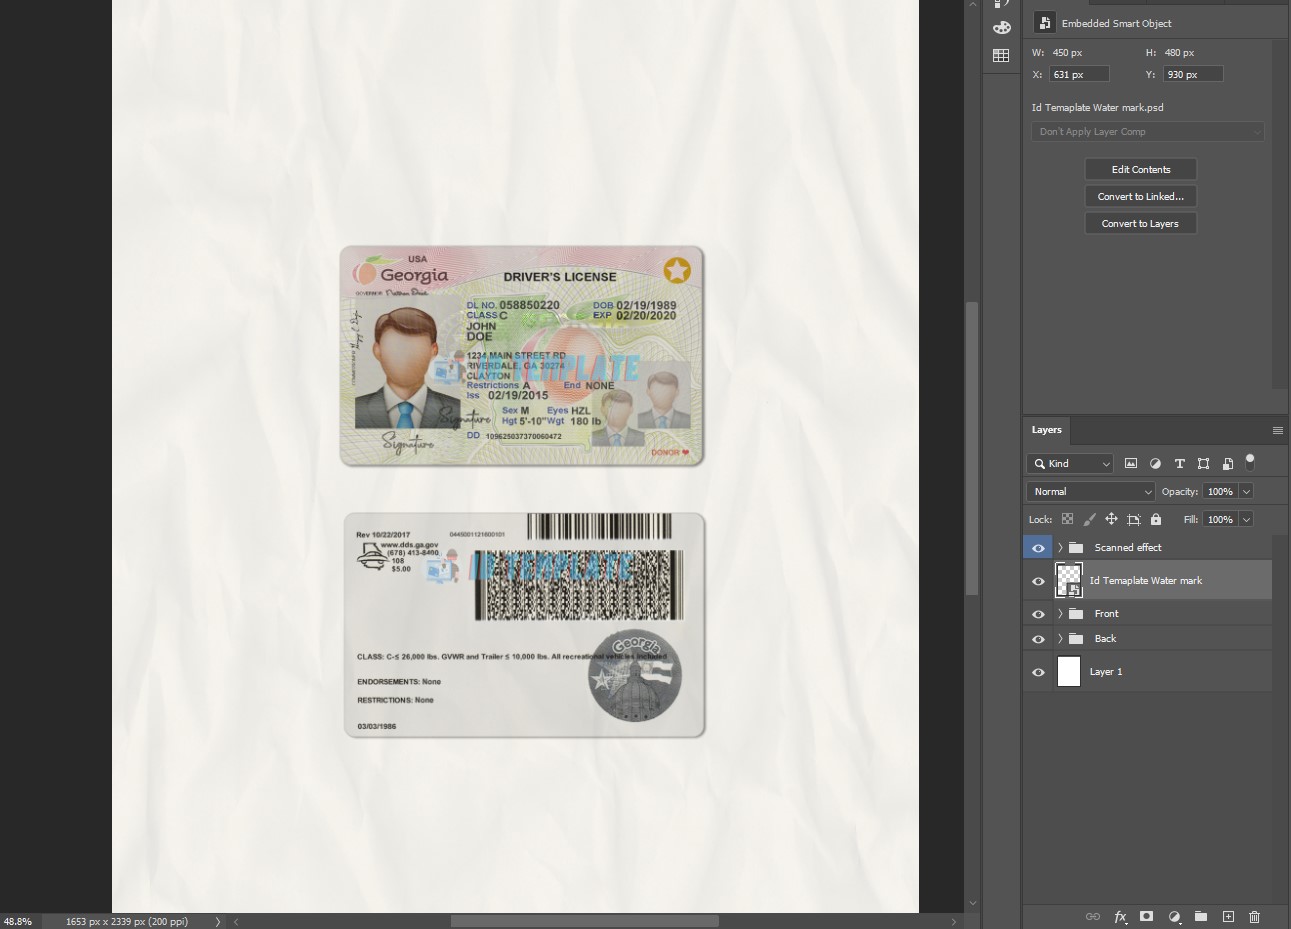Select the Id Temaplate Water mark layer thumbnail
Viewport: 1291px width, 929px height.
click(1069, 580)
